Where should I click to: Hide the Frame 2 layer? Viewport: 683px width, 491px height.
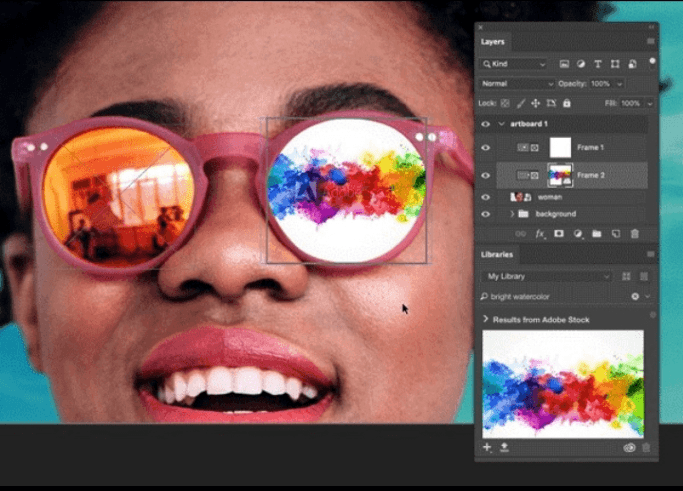point(486,176)
